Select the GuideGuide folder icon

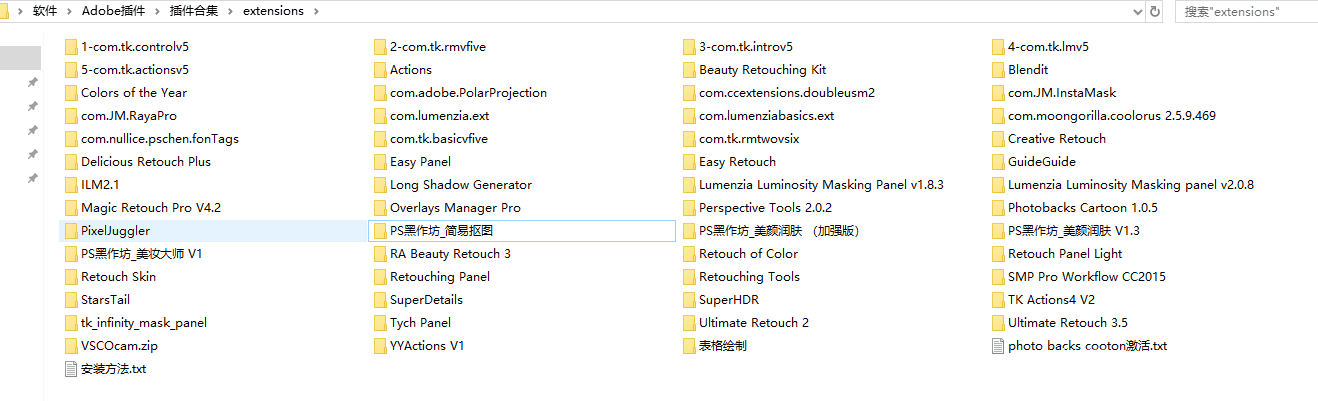(998, 162)
